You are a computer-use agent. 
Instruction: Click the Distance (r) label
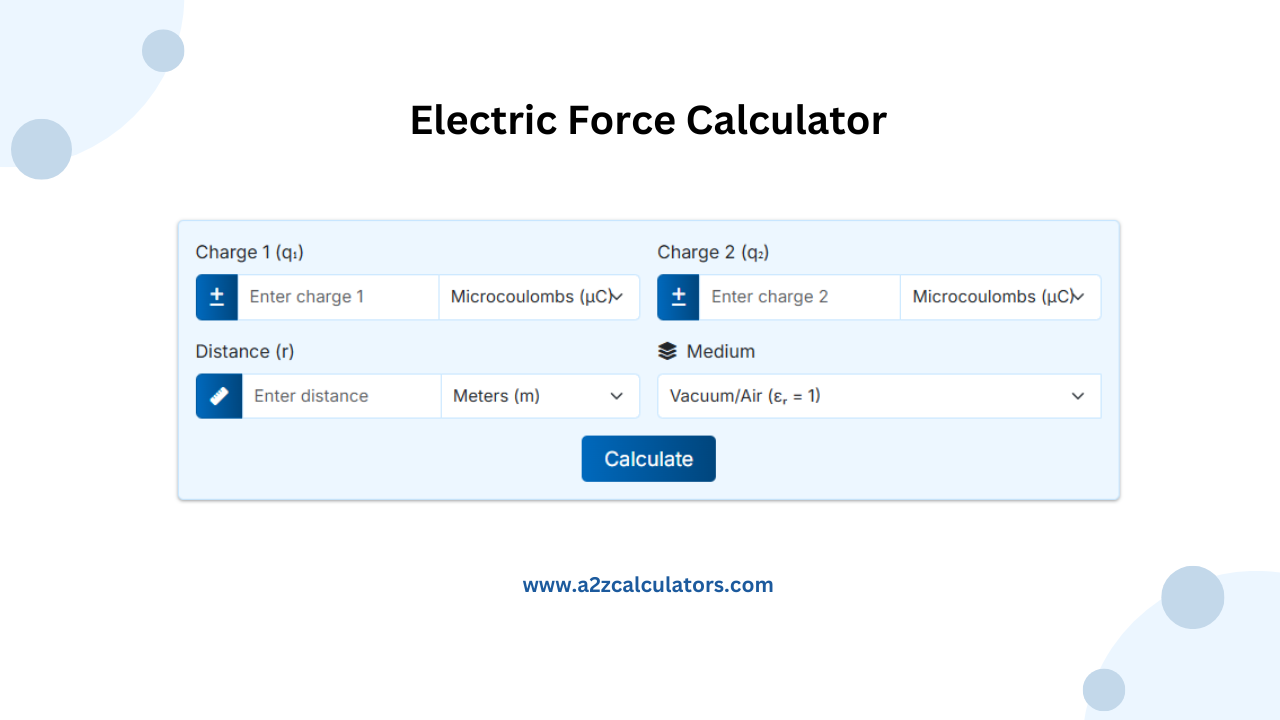[244, 351]
